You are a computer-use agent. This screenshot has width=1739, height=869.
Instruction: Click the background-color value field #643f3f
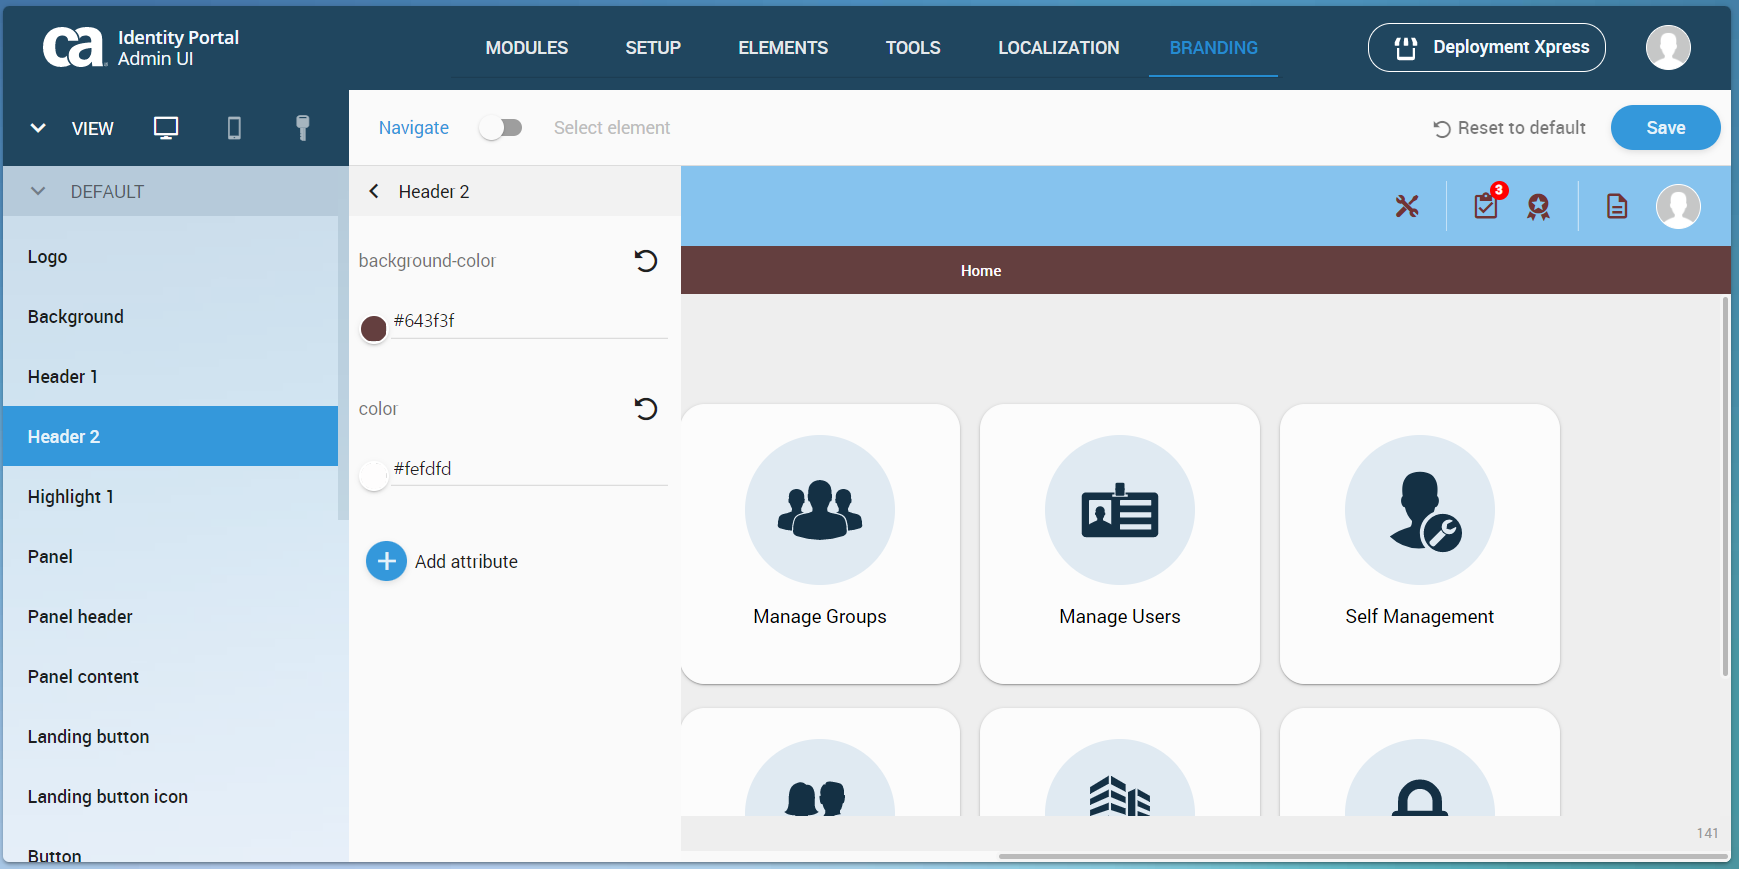click(x=529, y=321)
